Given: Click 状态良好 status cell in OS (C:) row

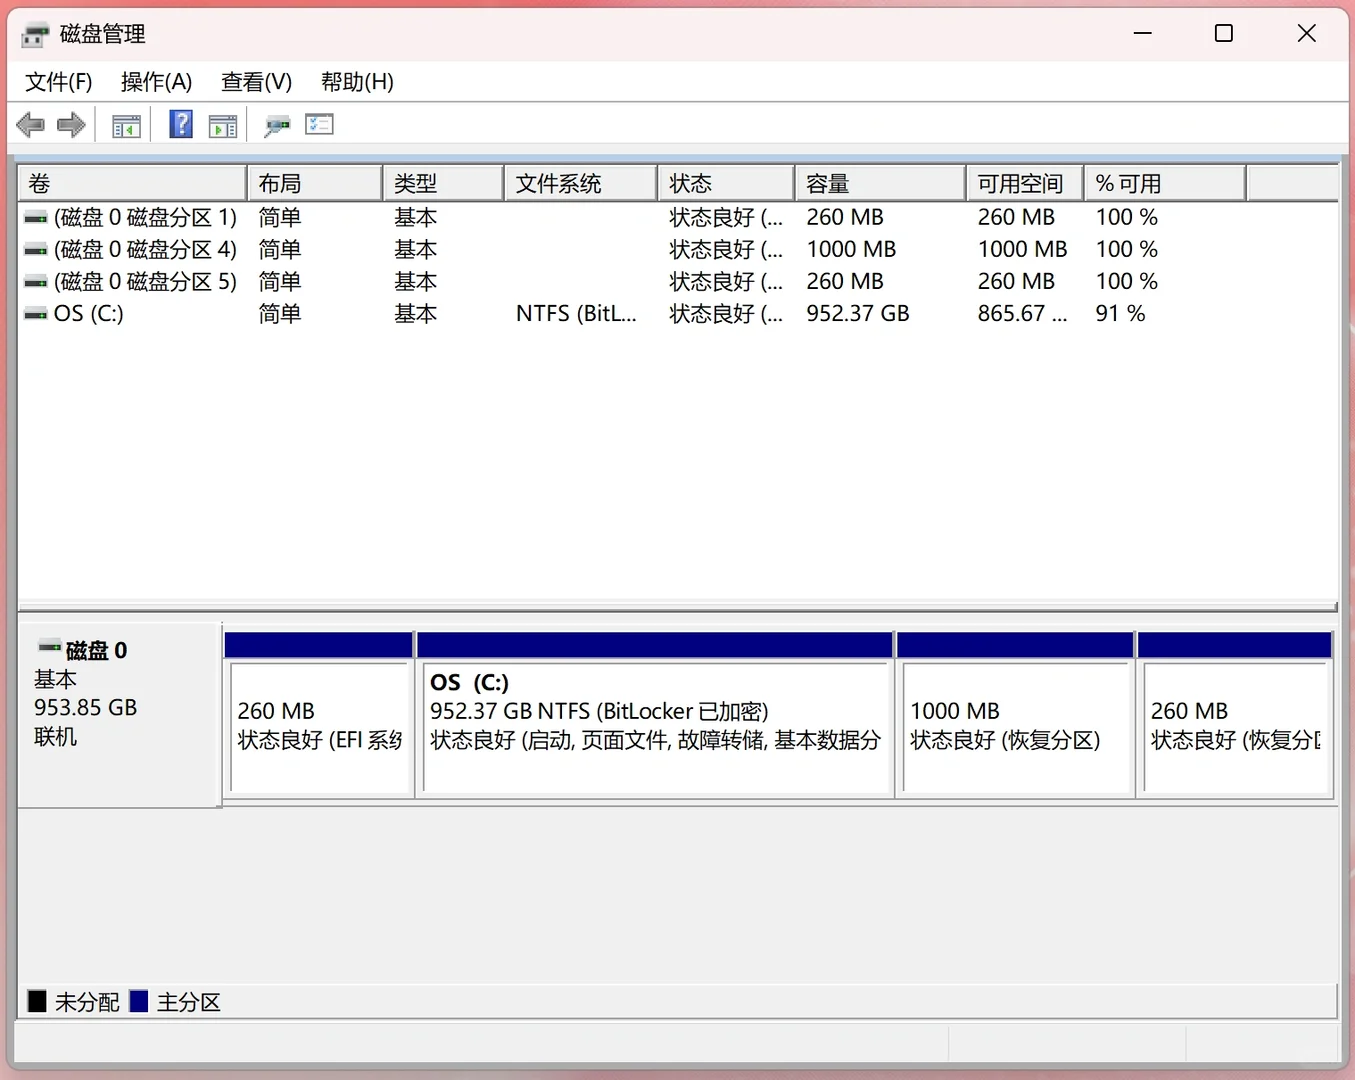Looking at the screenshot, I should (x=726, y=314).
